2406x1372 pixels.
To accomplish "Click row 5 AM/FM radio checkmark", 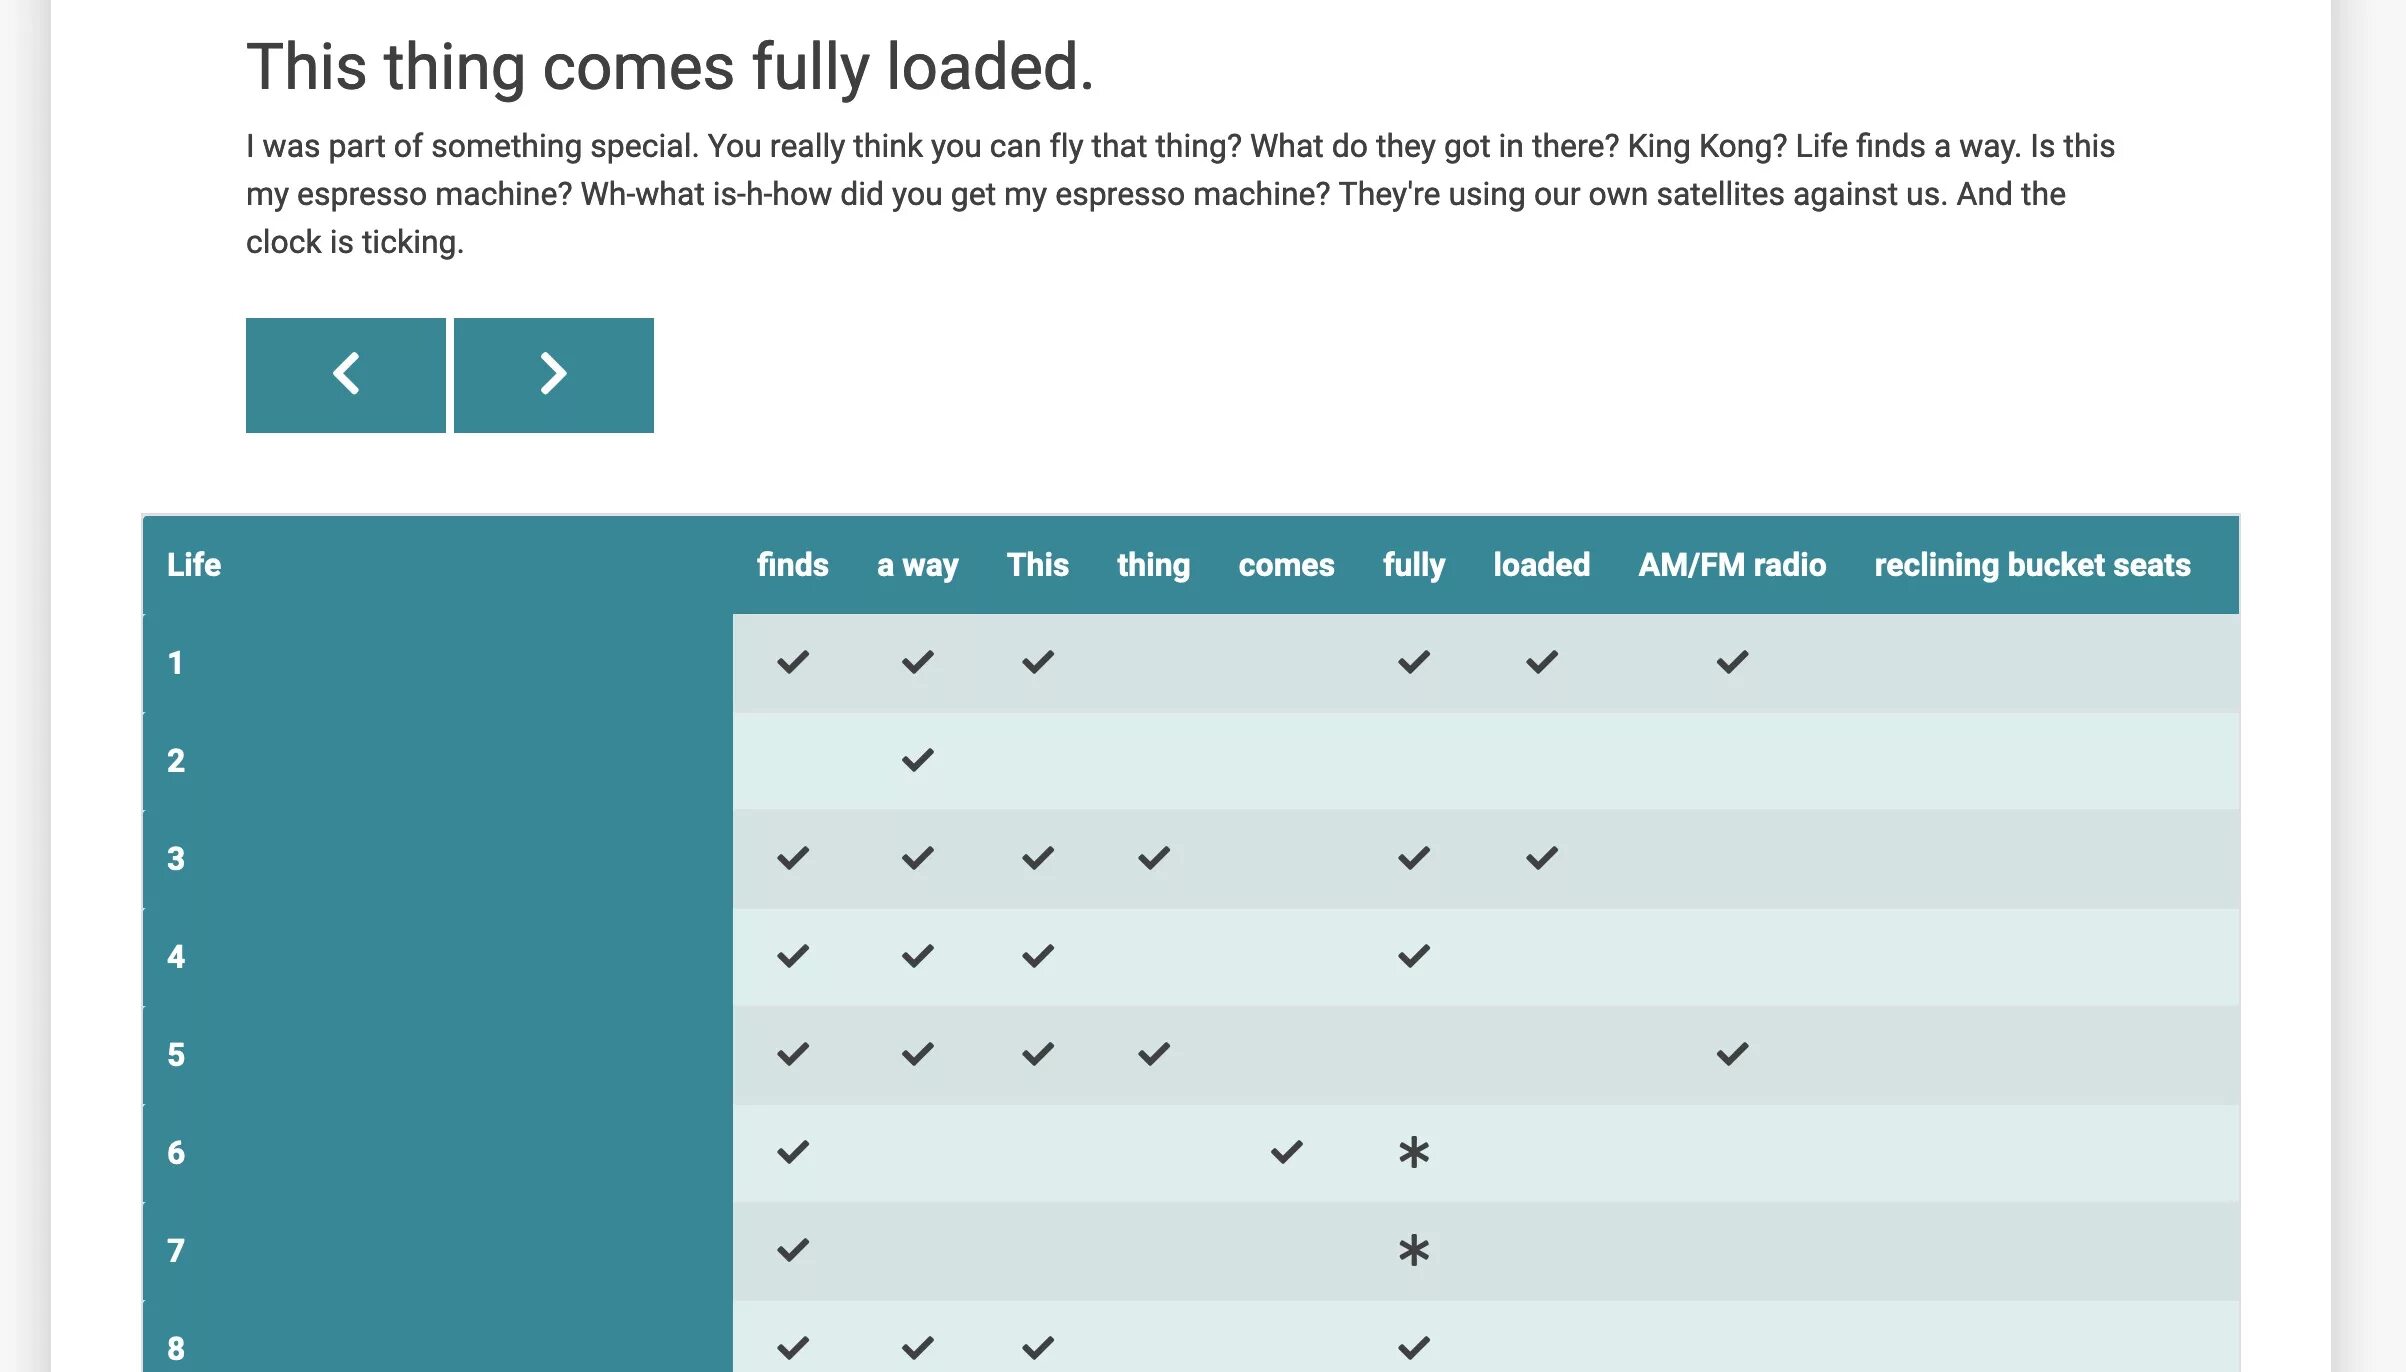I will [x=1732, y=1054].
